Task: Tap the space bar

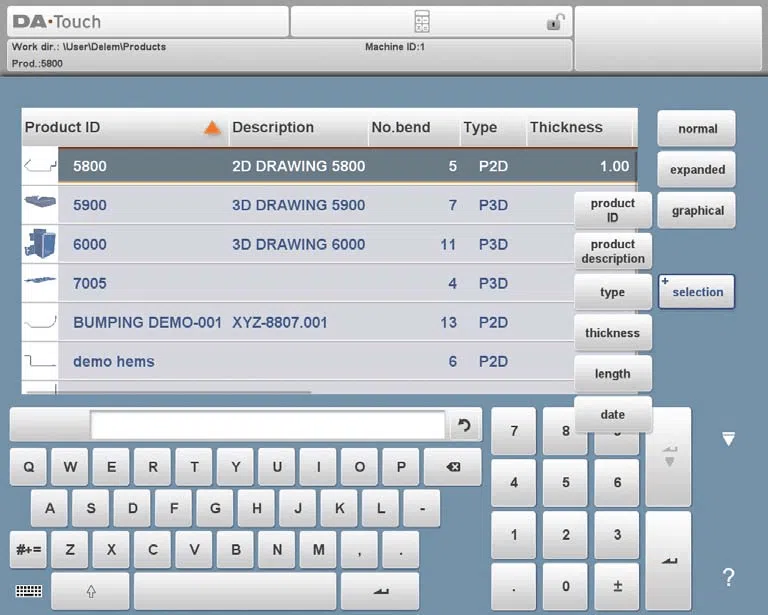Action: tap(235, 591)
